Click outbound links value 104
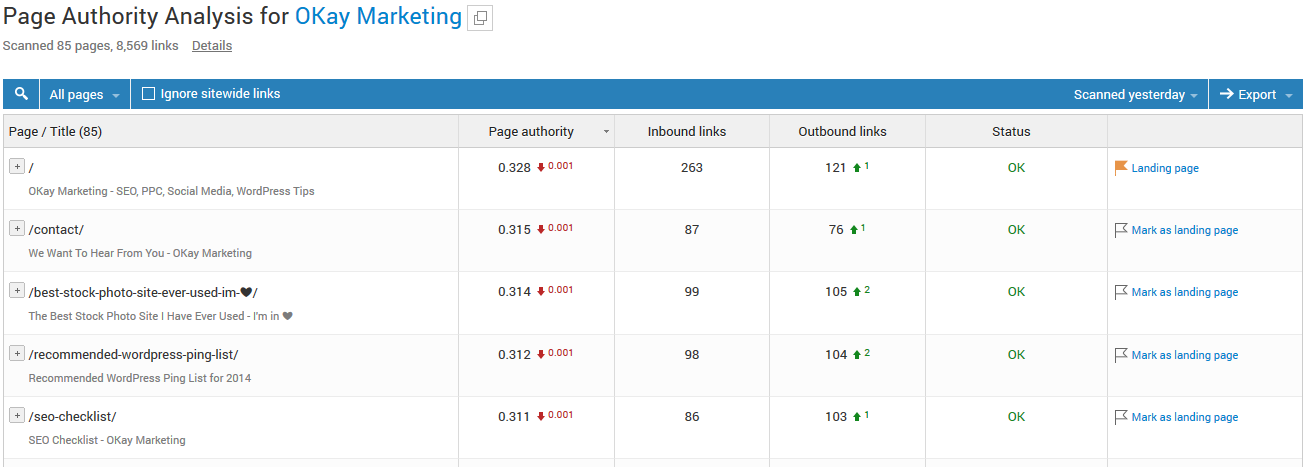Image resolution: width=1309 pixels, height=467 pixels. tap(836, 355)
